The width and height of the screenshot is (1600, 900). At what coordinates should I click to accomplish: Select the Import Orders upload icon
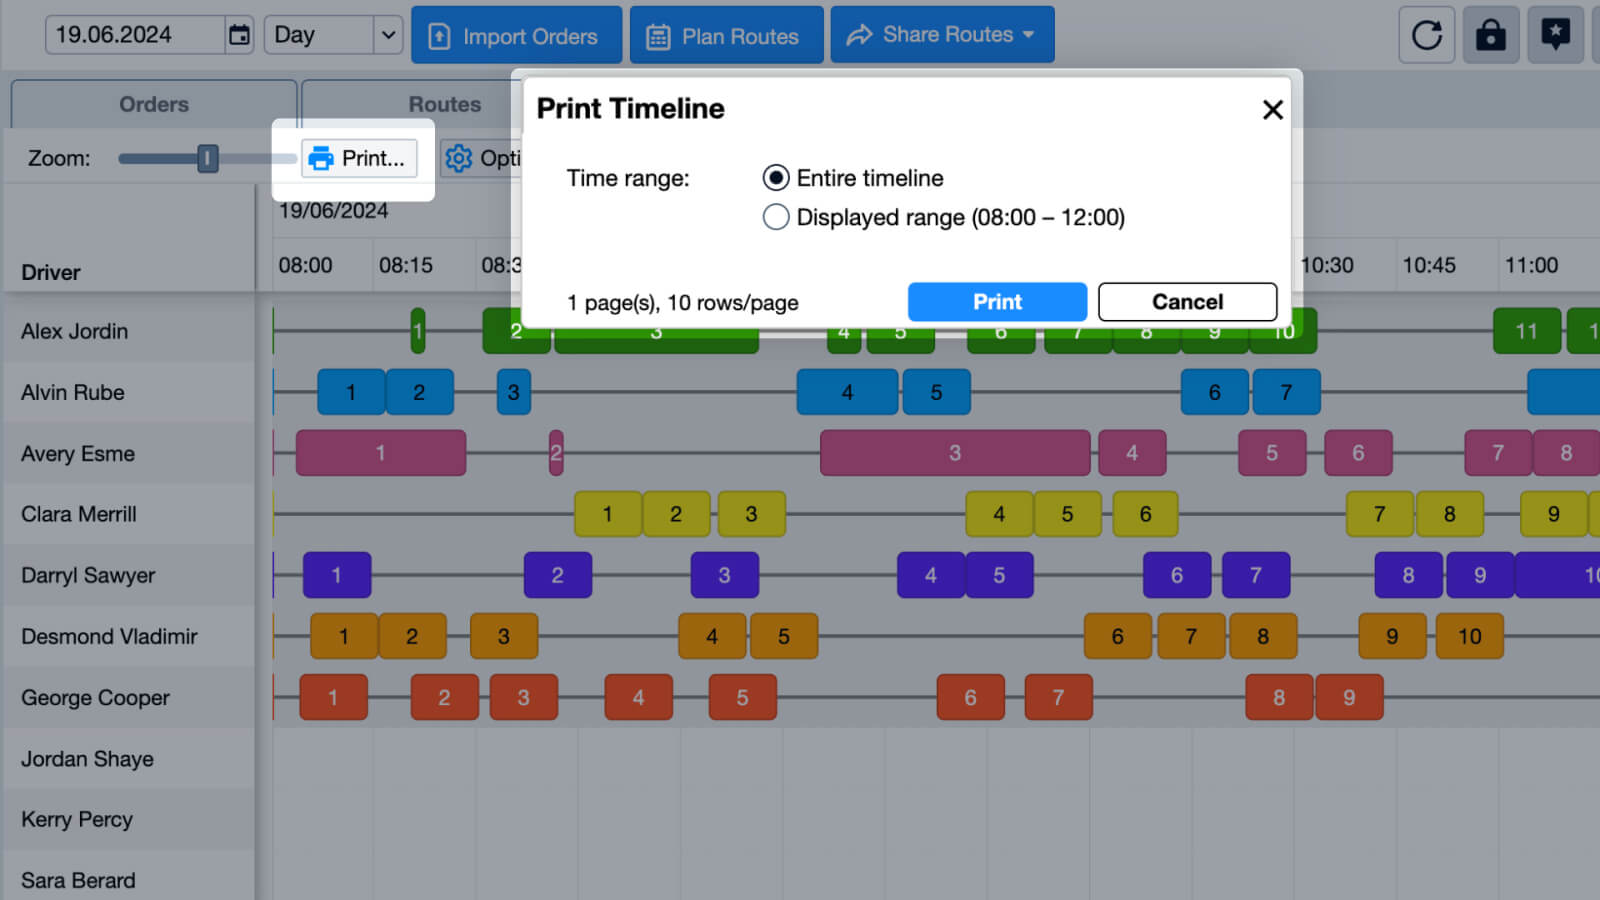[440, 35]
